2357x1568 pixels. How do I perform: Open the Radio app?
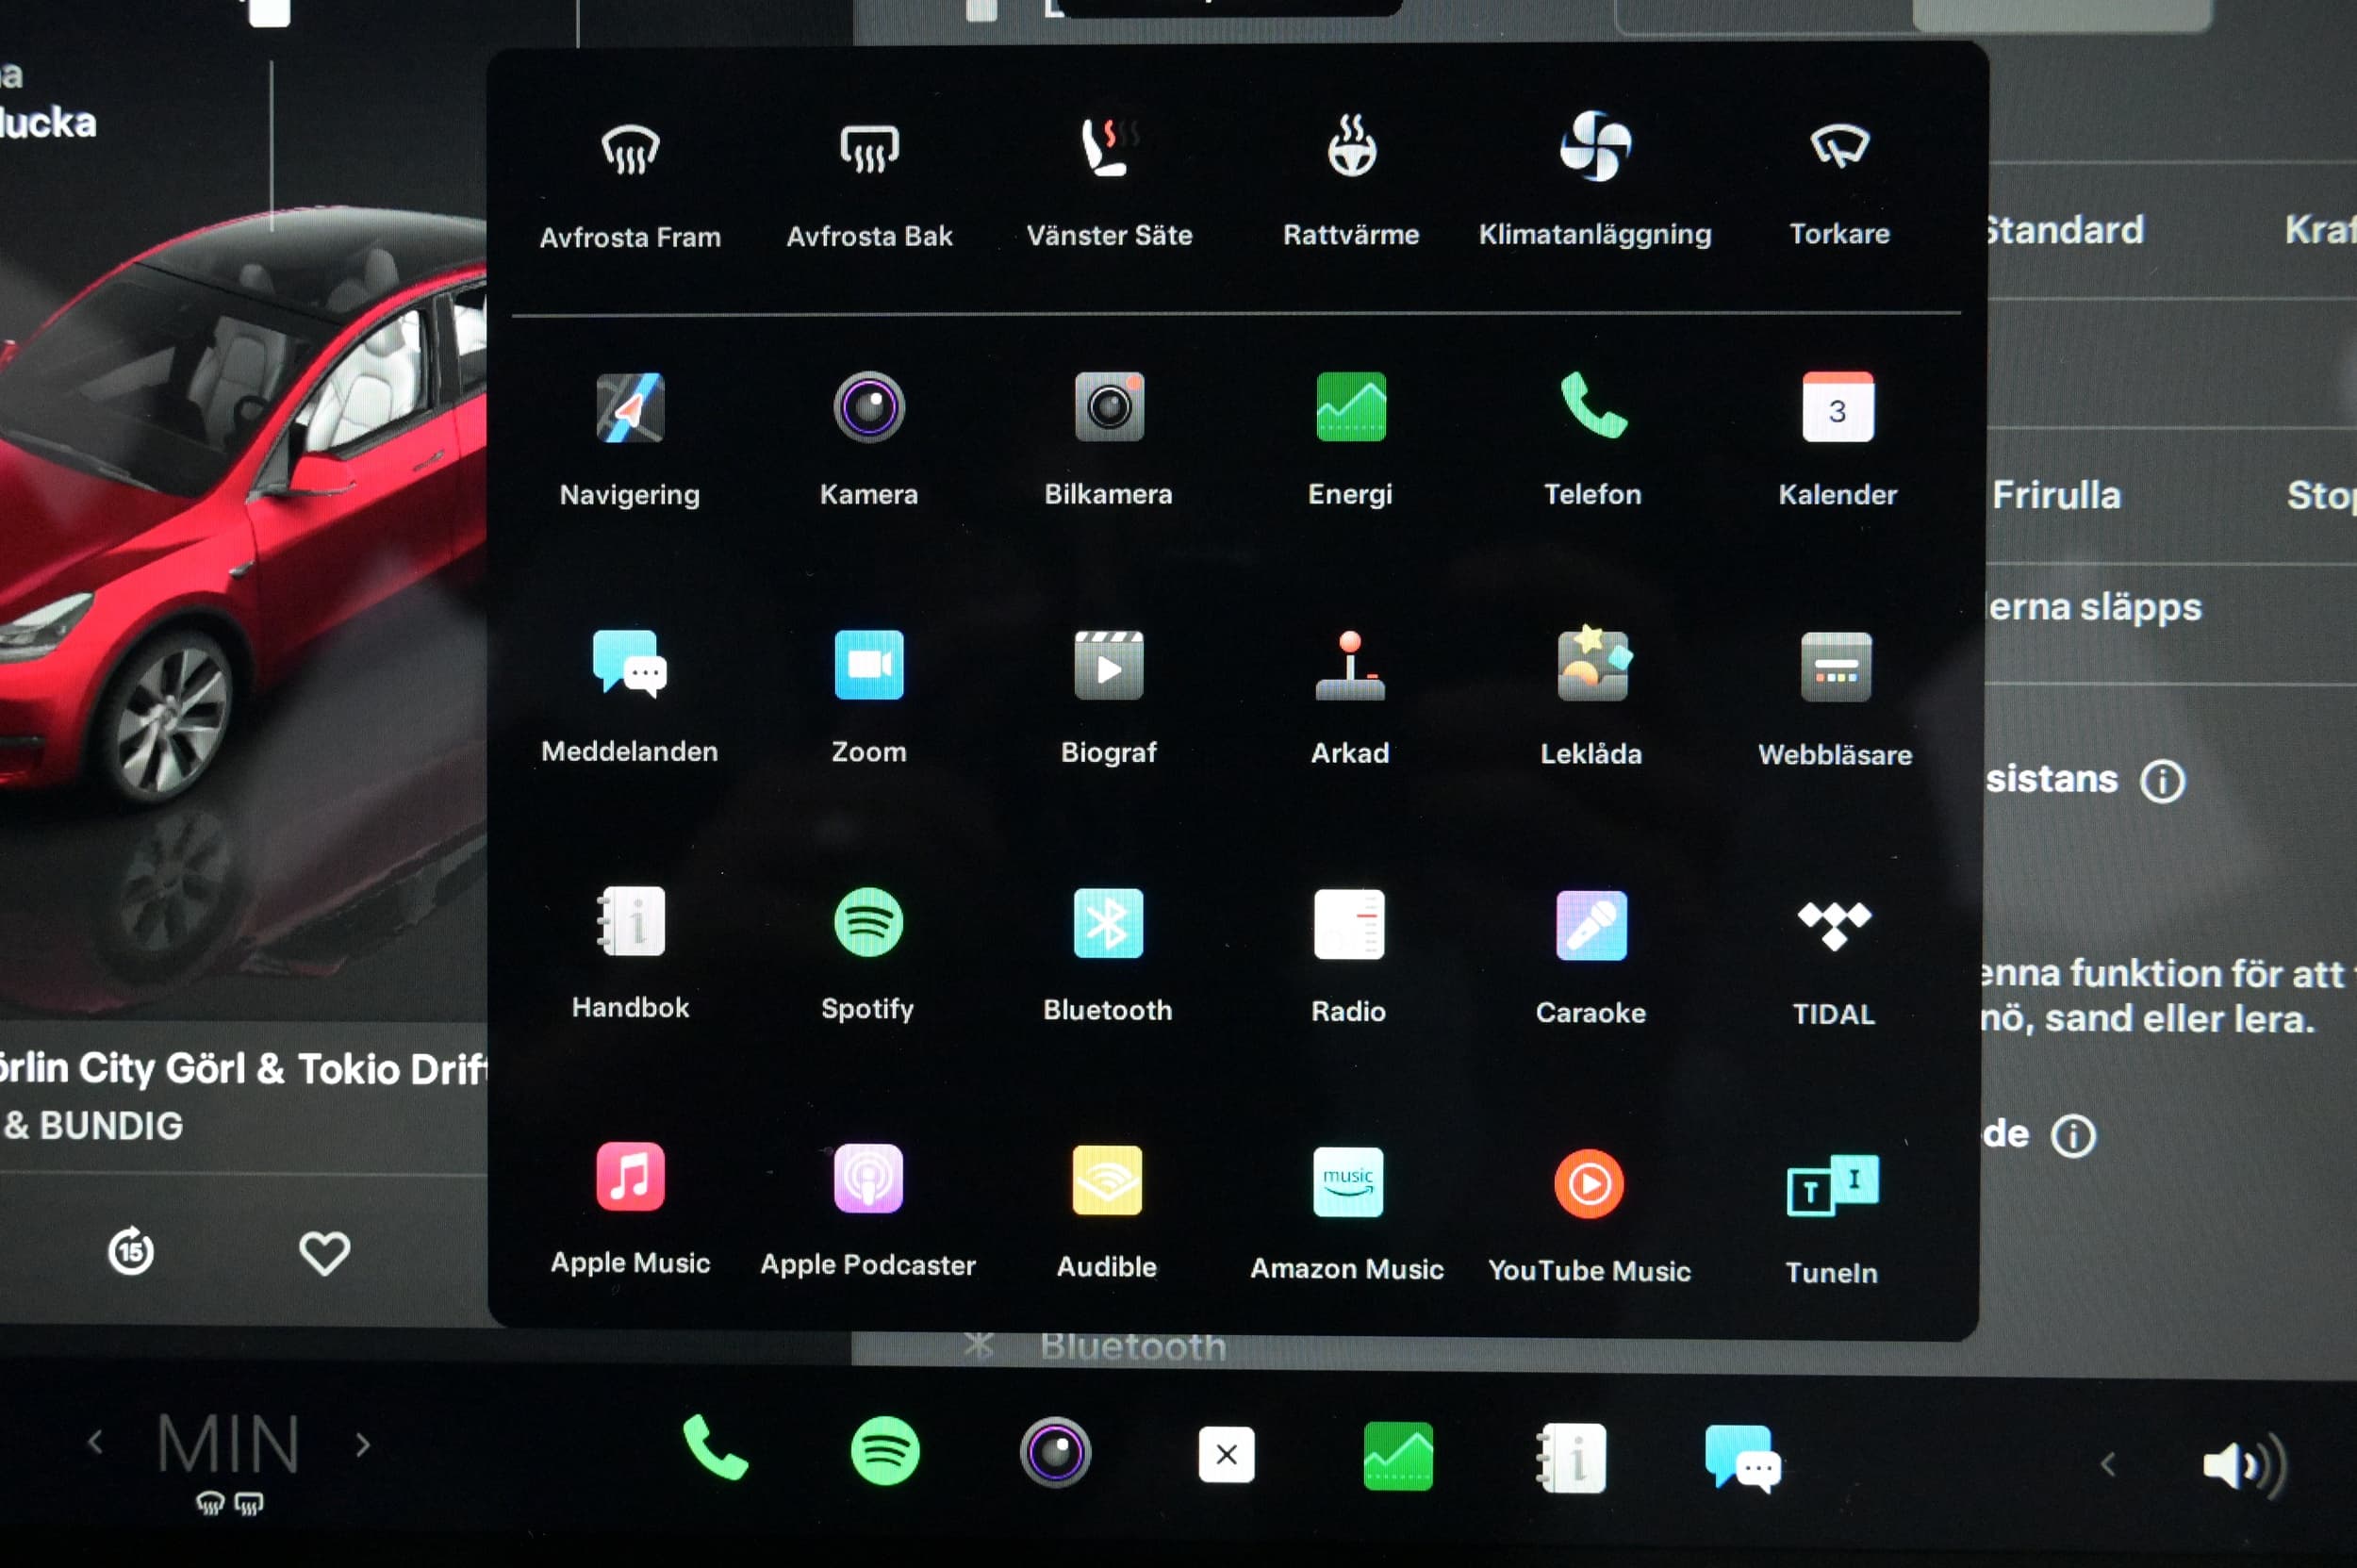click(1349, 957)
